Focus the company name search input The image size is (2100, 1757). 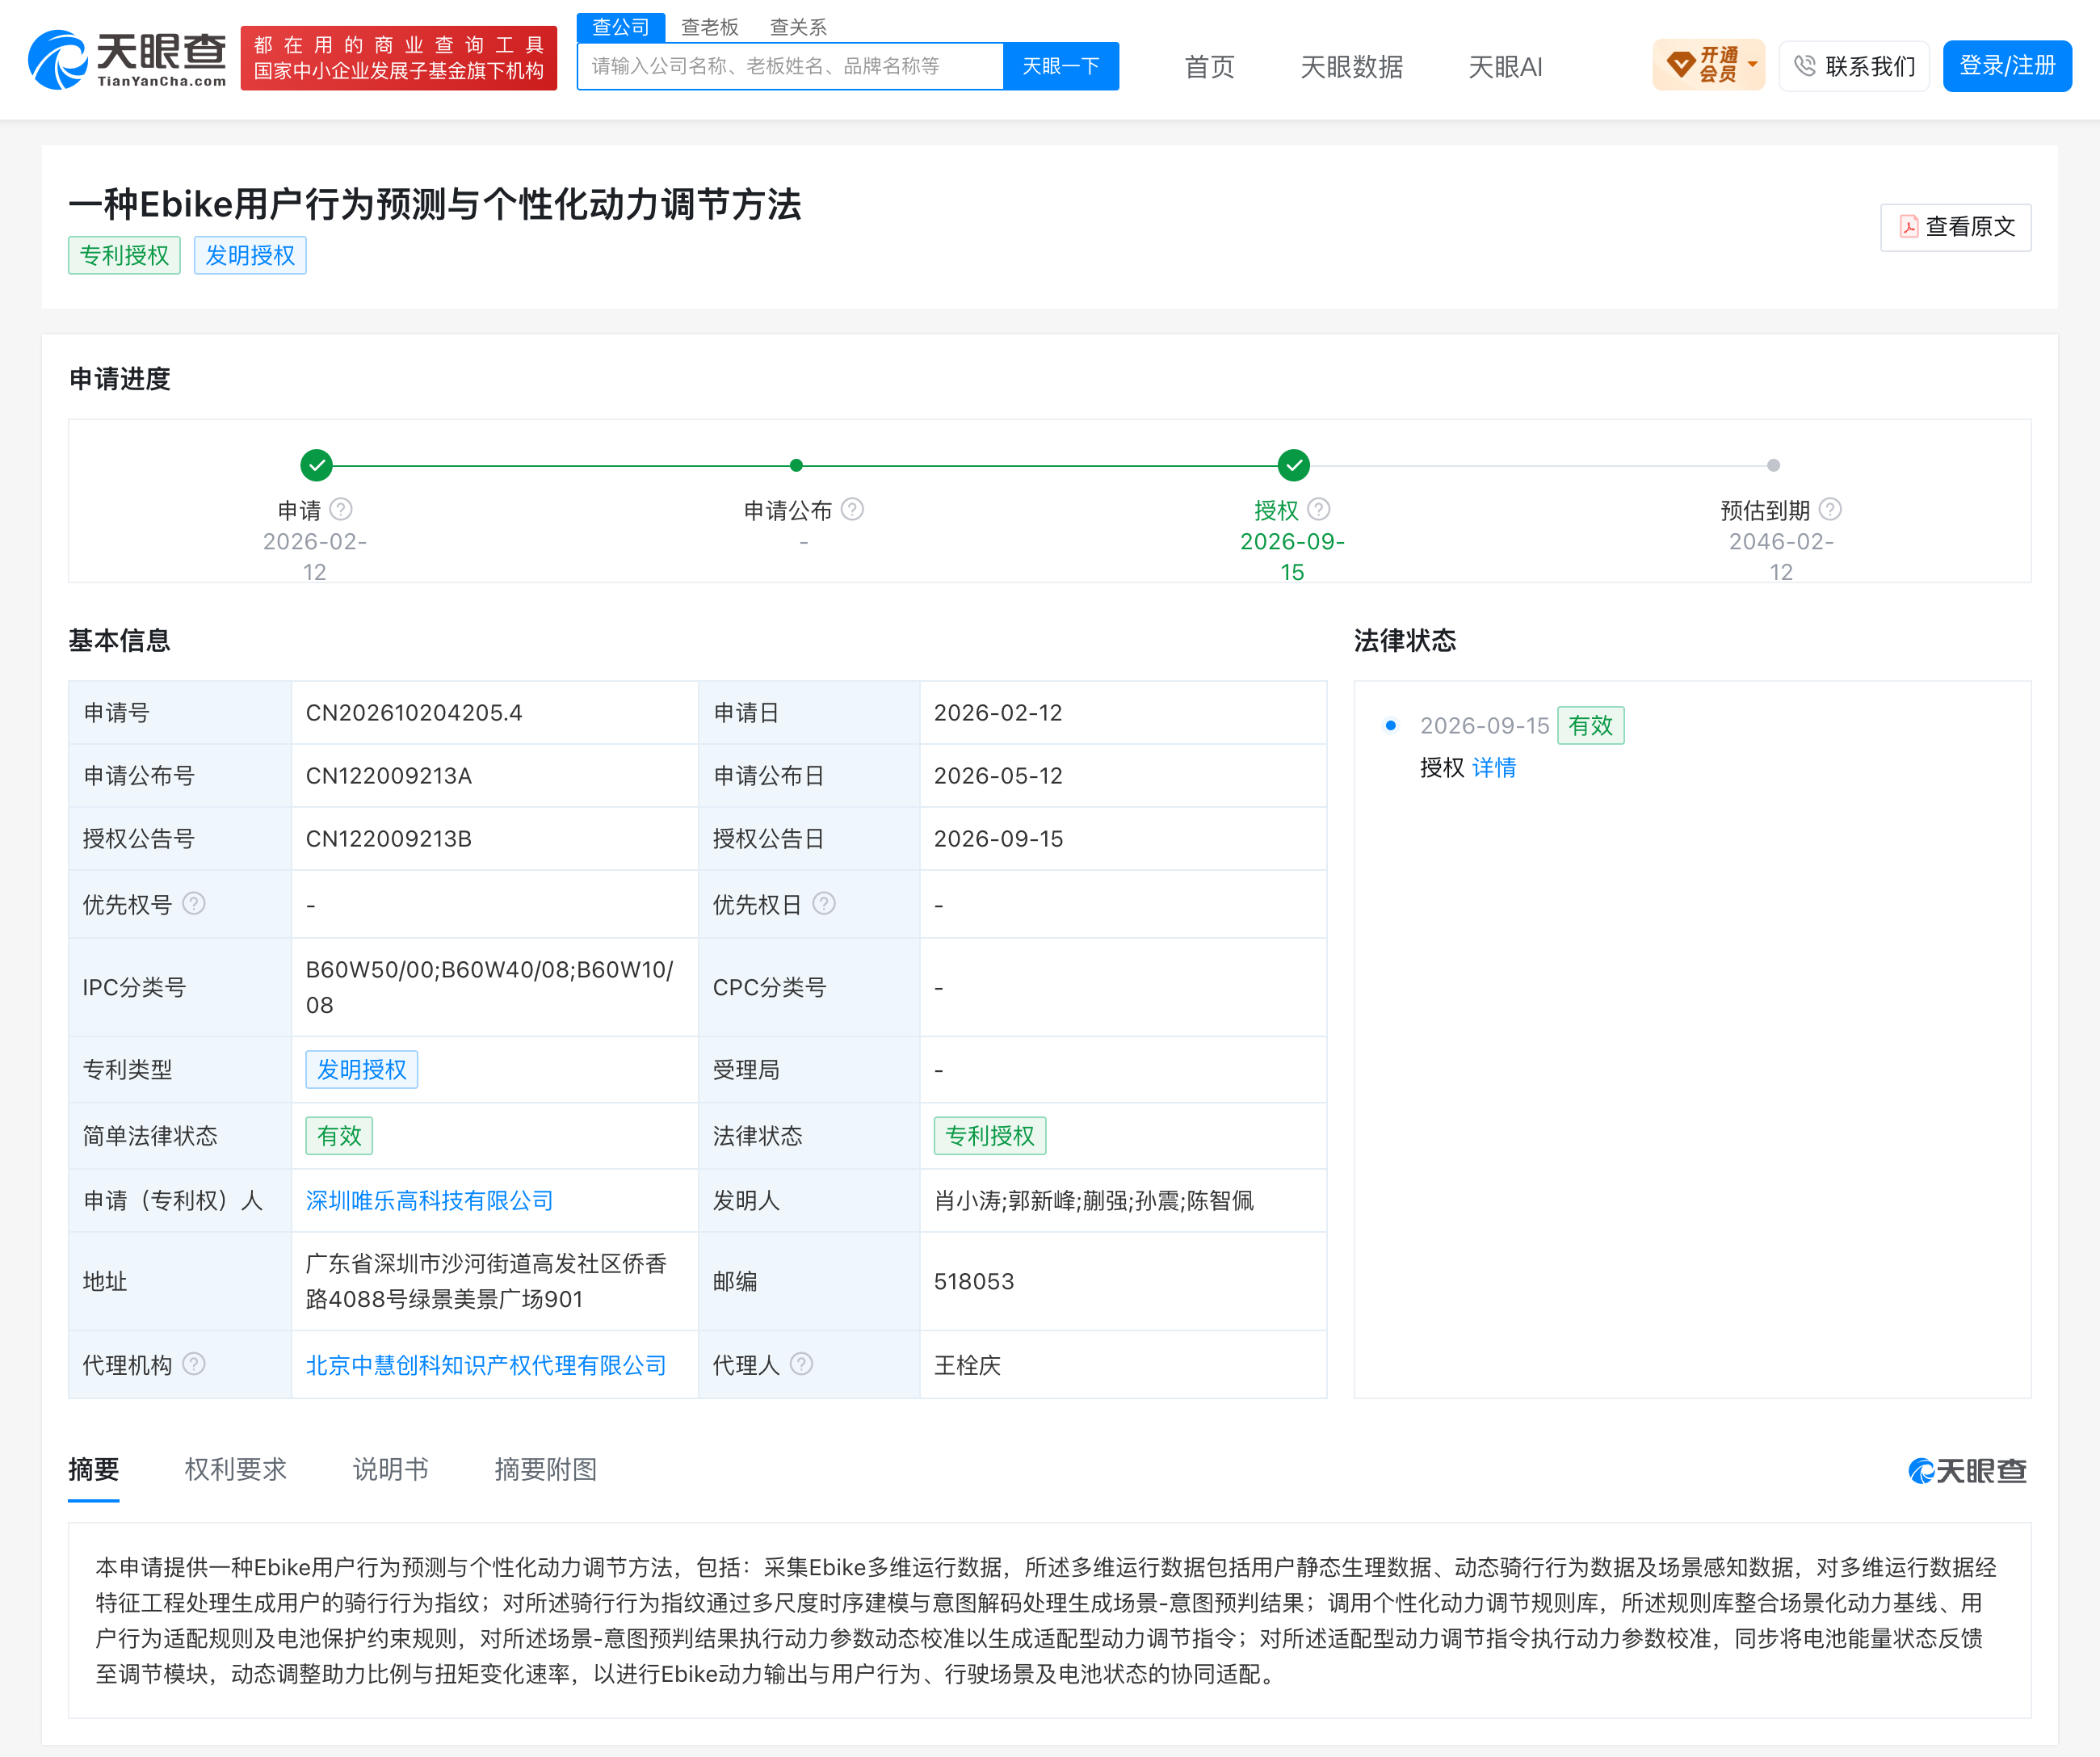(x=790, y=66)
